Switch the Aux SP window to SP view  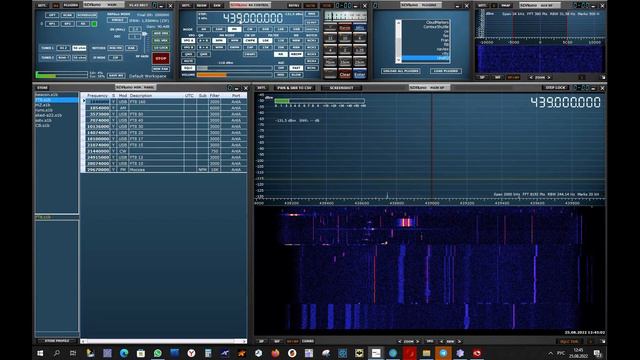482,77
